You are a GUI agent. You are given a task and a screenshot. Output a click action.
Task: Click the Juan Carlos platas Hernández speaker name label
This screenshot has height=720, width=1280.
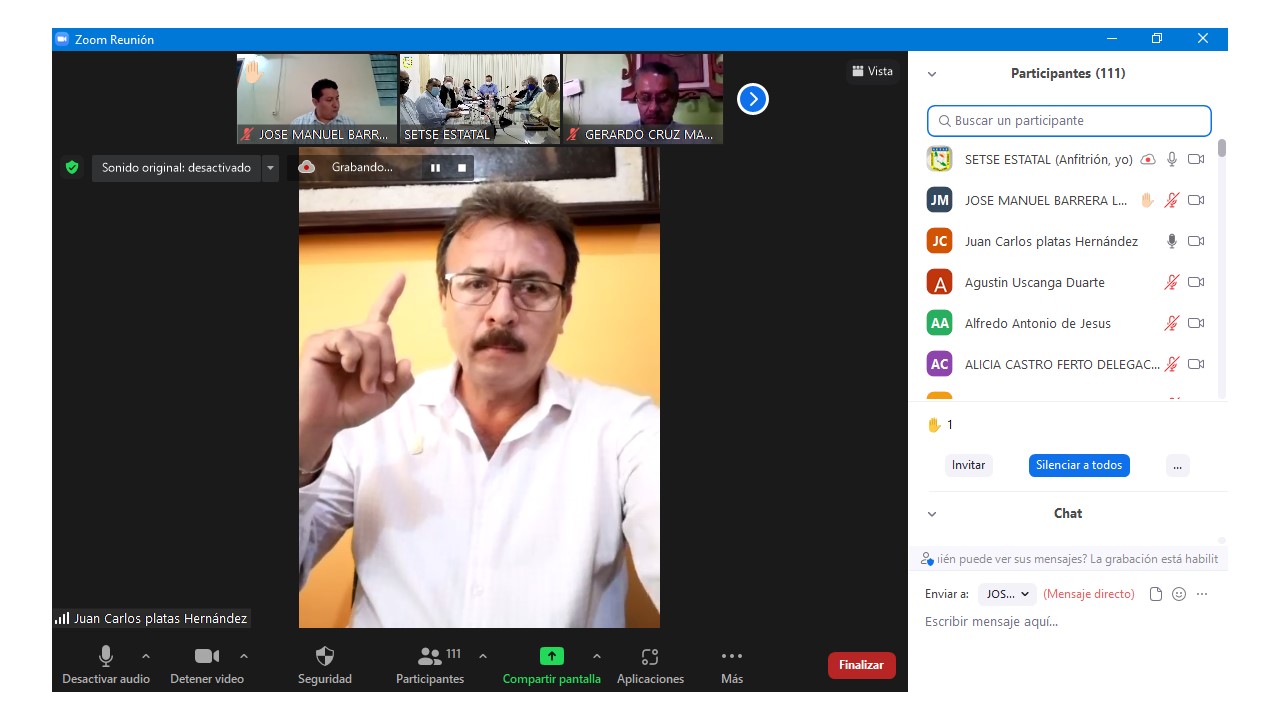point(160,619)
